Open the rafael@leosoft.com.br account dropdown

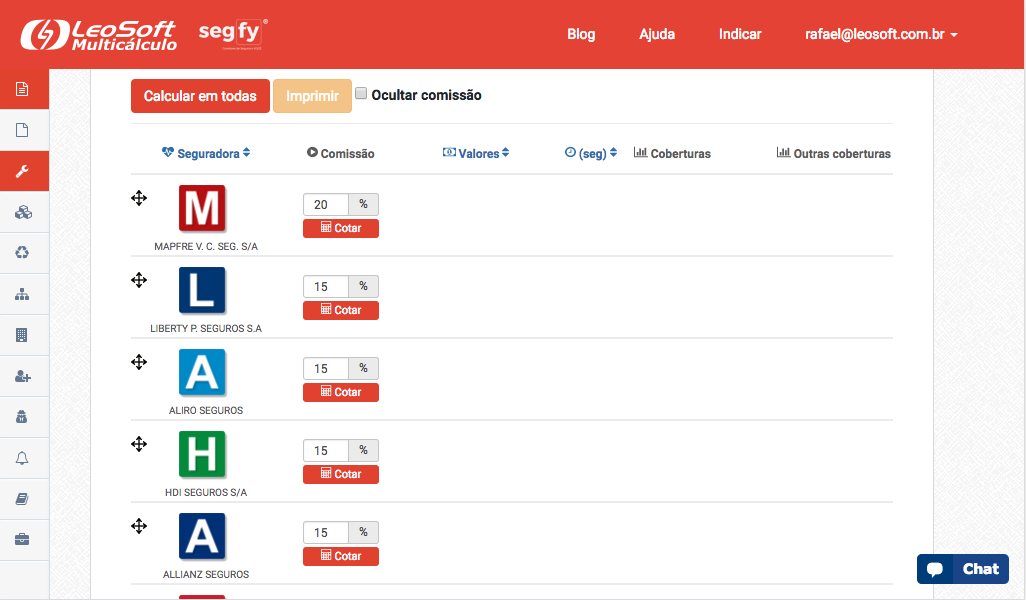(x=881, y=34)
